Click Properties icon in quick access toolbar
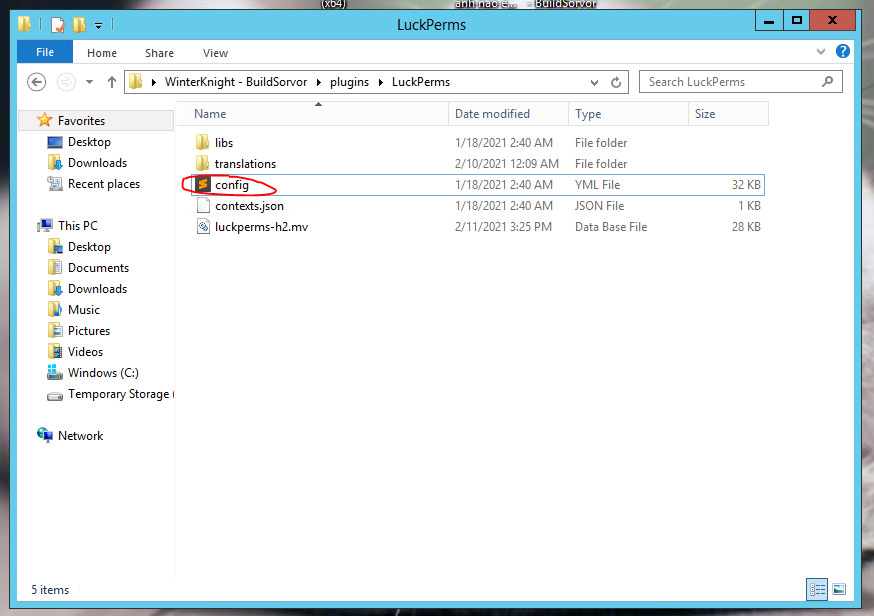This screenshot has width=874, height=616. 57,25
